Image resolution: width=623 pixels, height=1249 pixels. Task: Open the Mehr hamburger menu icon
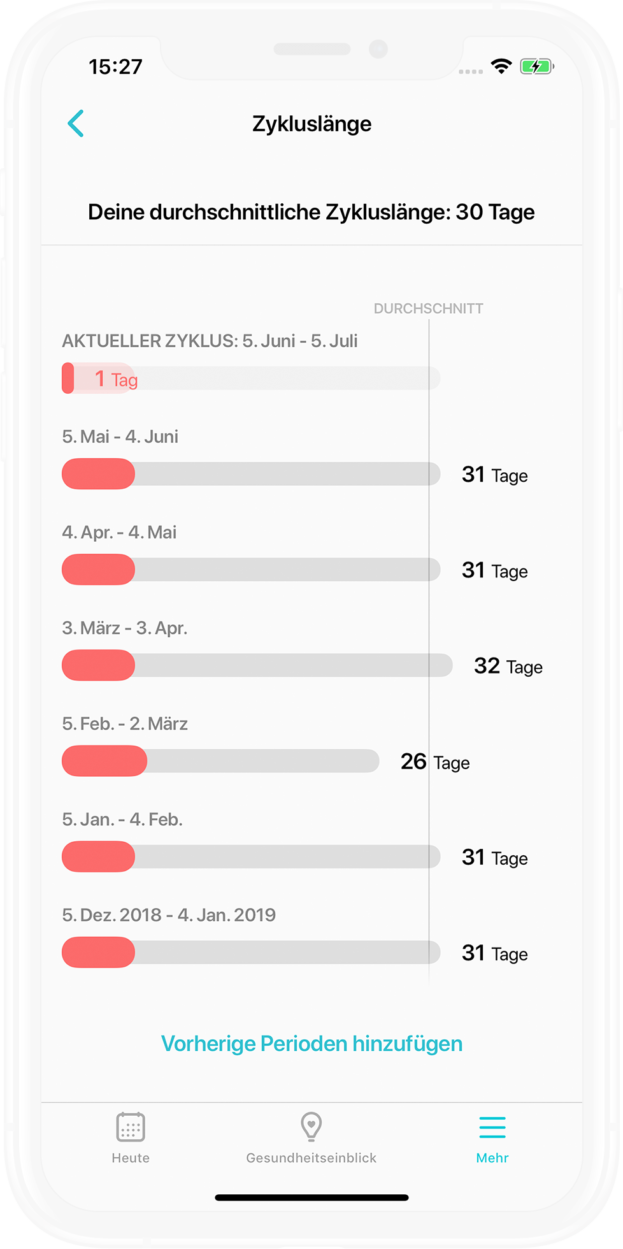[492, 1127]
